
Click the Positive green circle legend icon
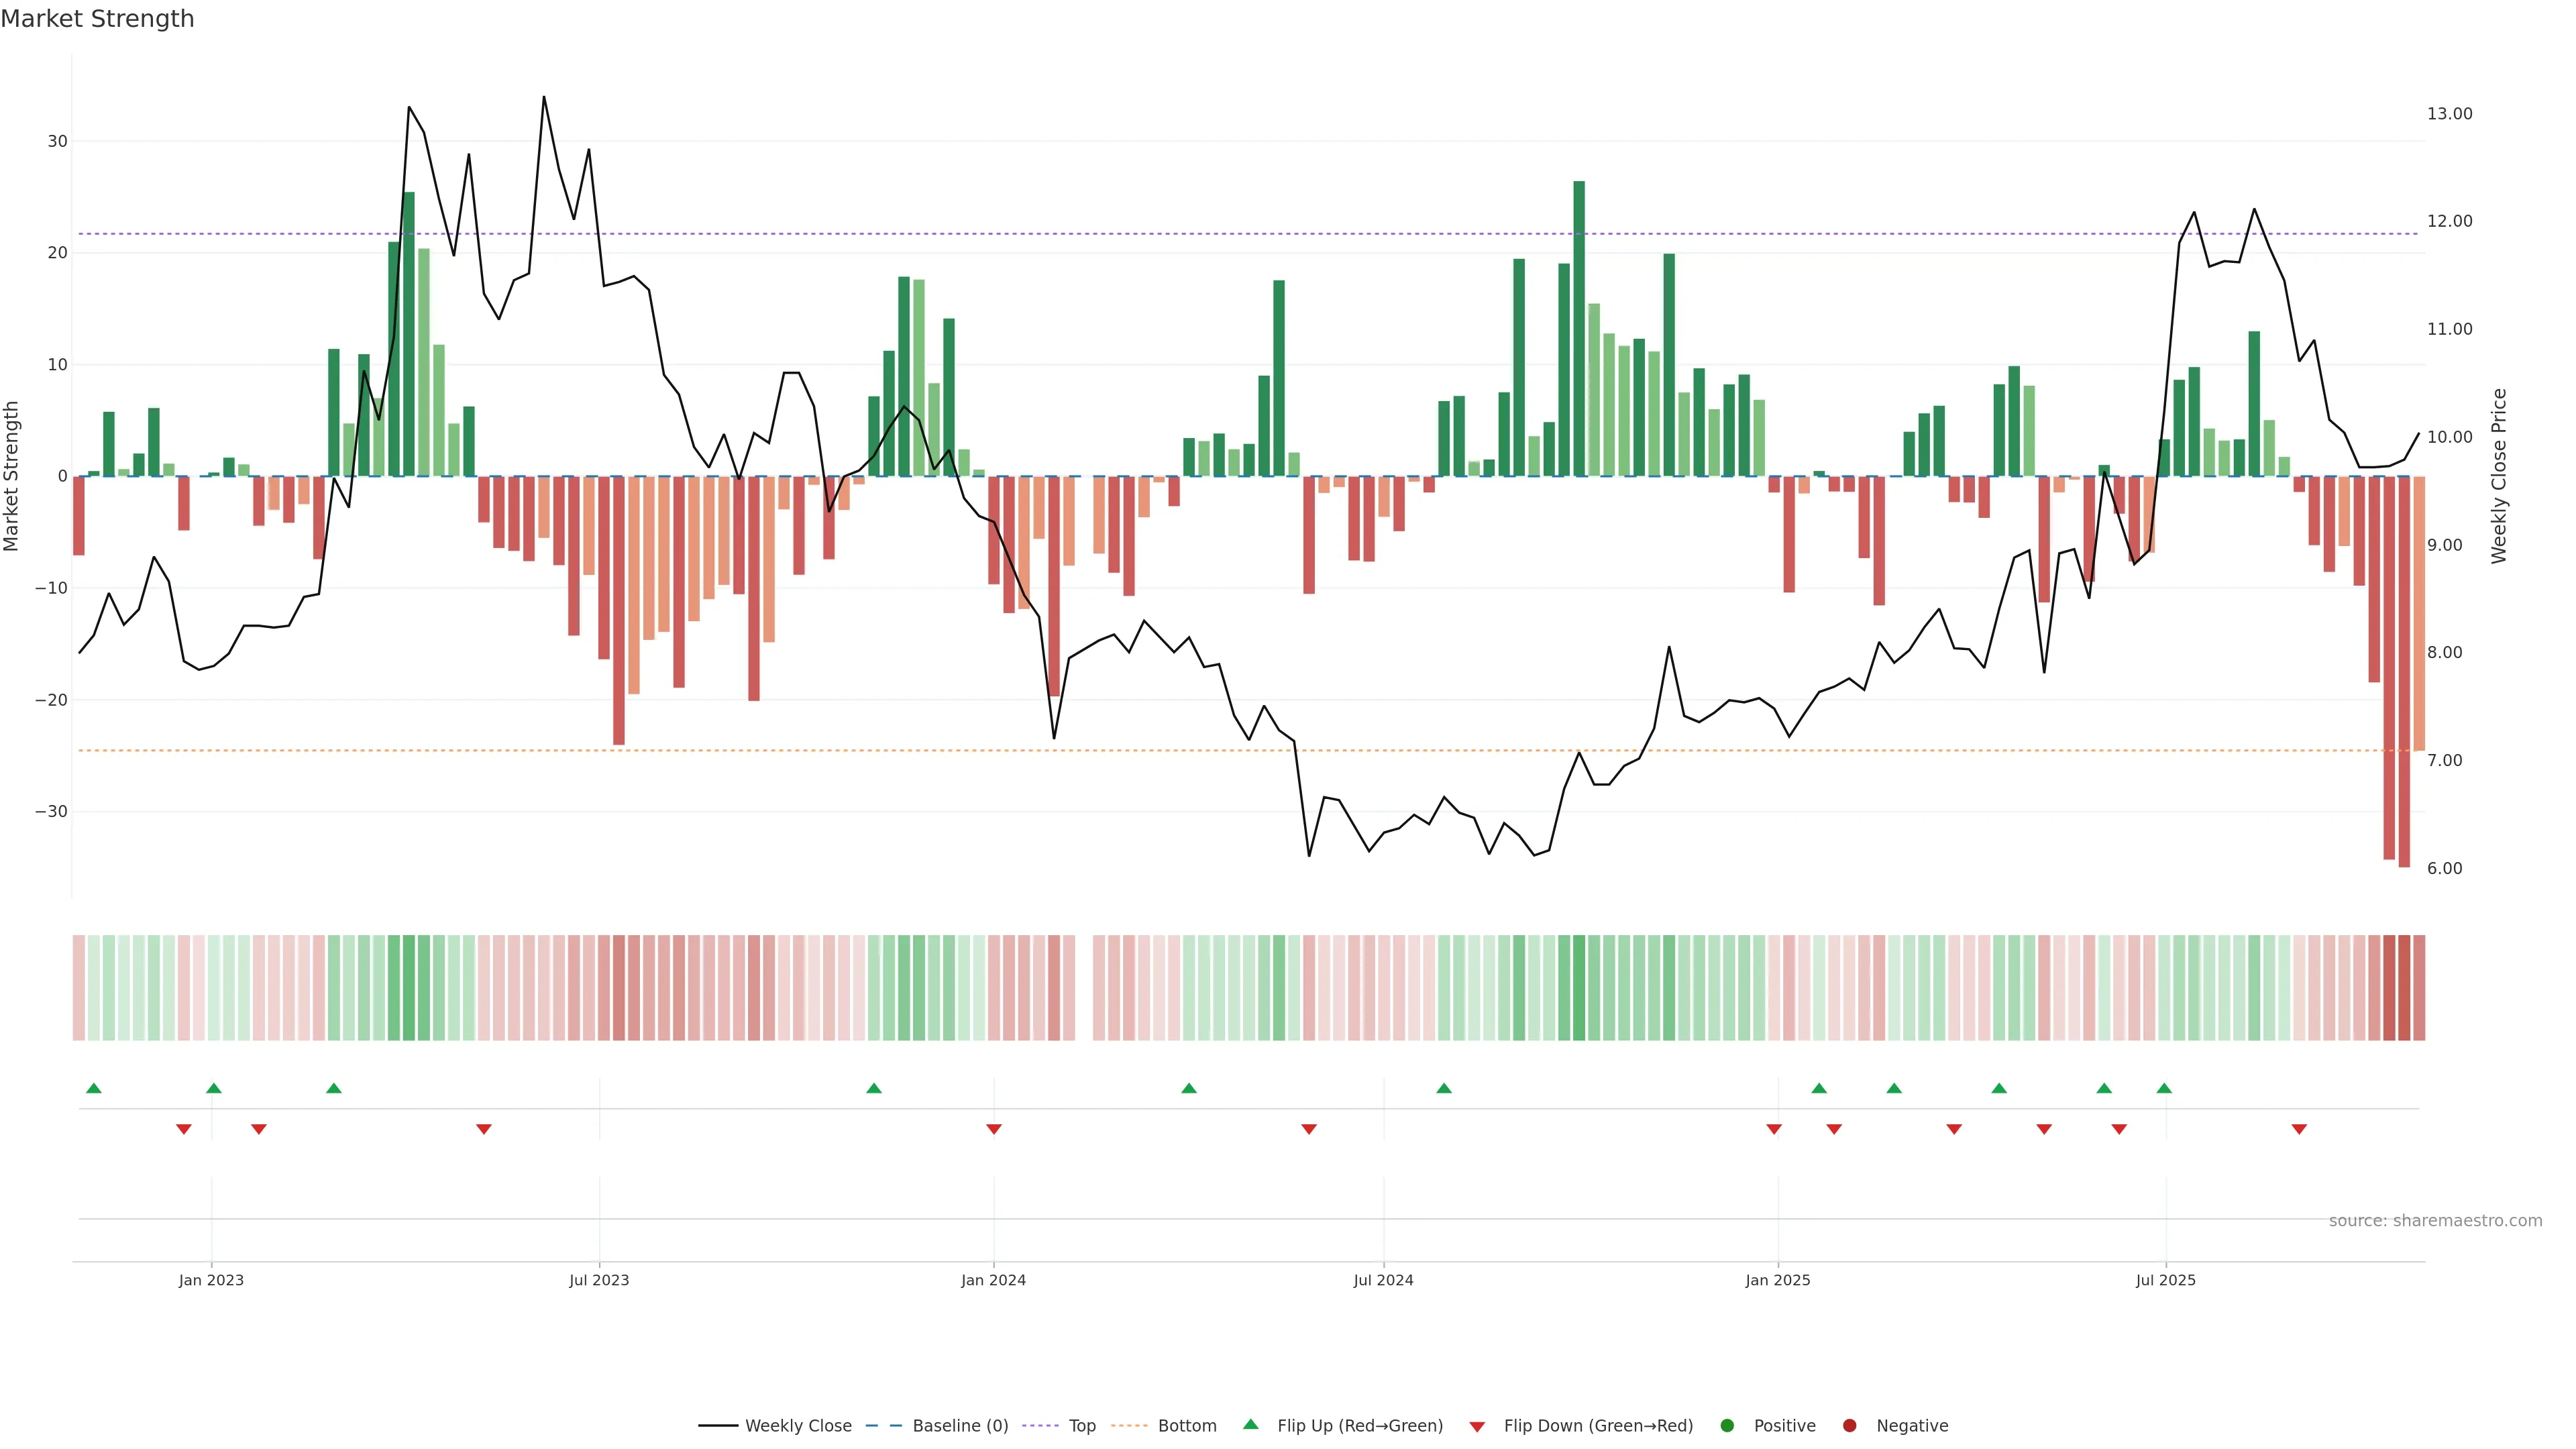1727,1425
